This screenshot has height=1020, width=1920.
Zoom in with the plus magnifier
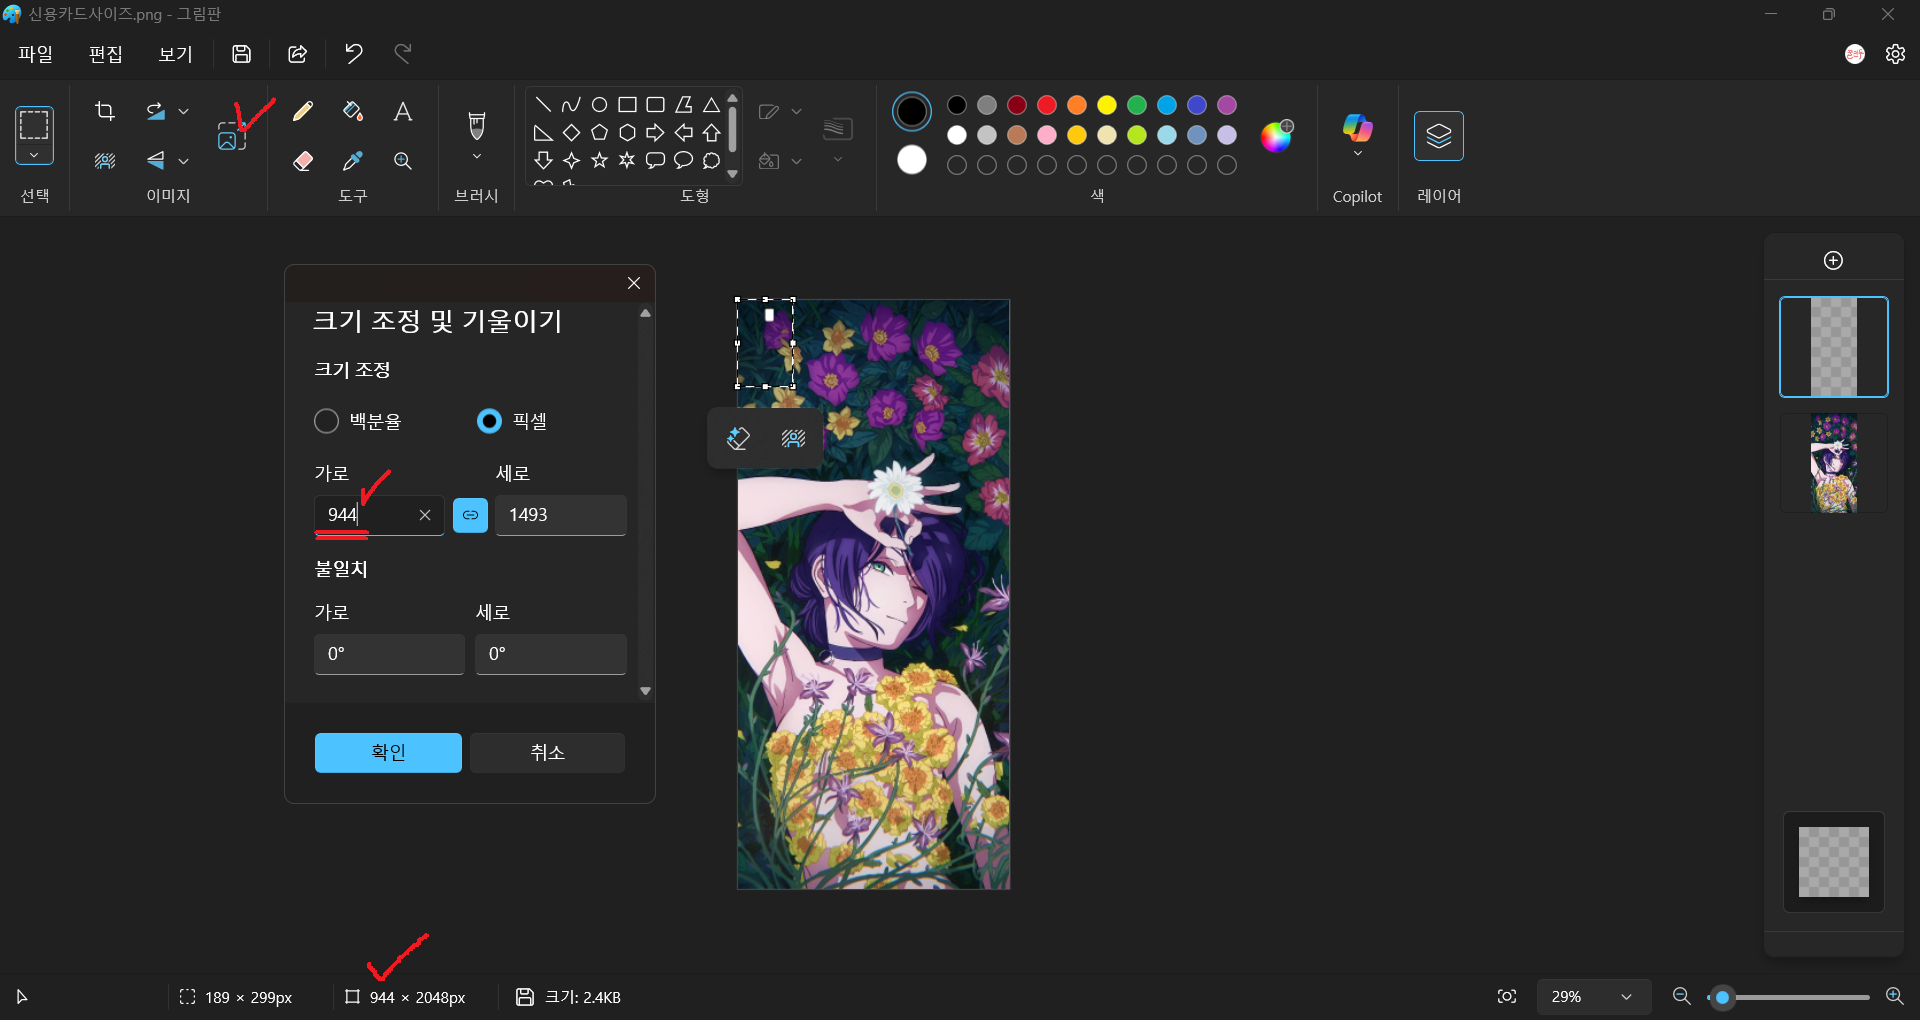pos(1894,997)
